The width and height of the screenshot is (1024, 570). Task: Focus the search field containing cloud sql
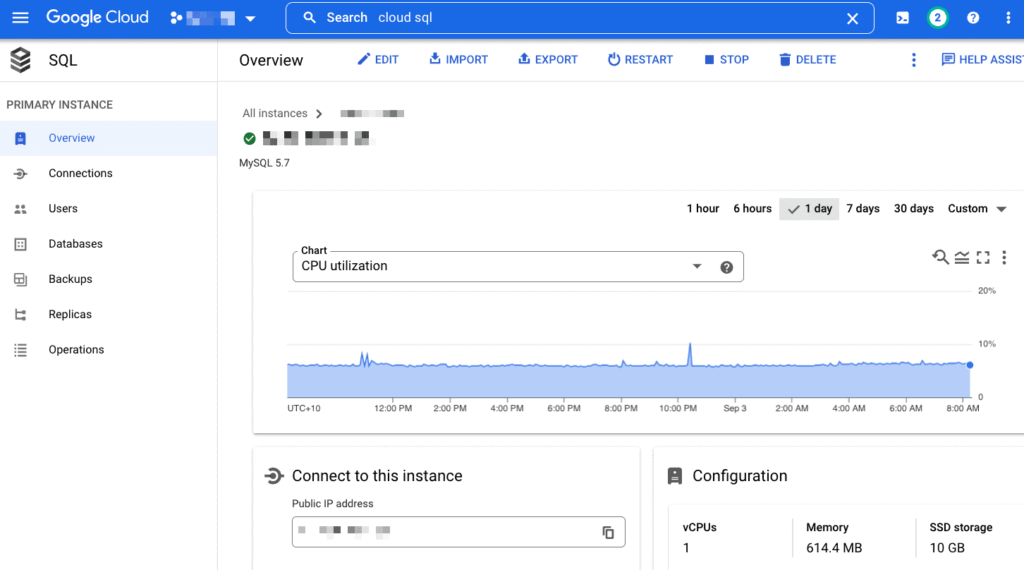580,18
